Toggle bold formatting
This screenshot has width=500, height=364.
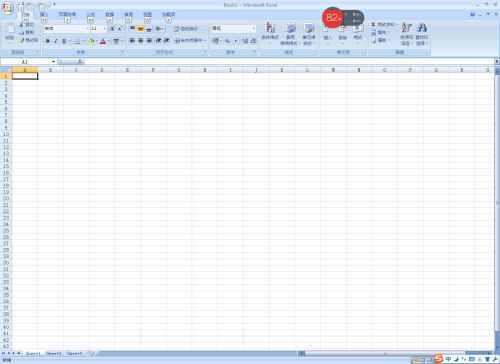point(47,41)
